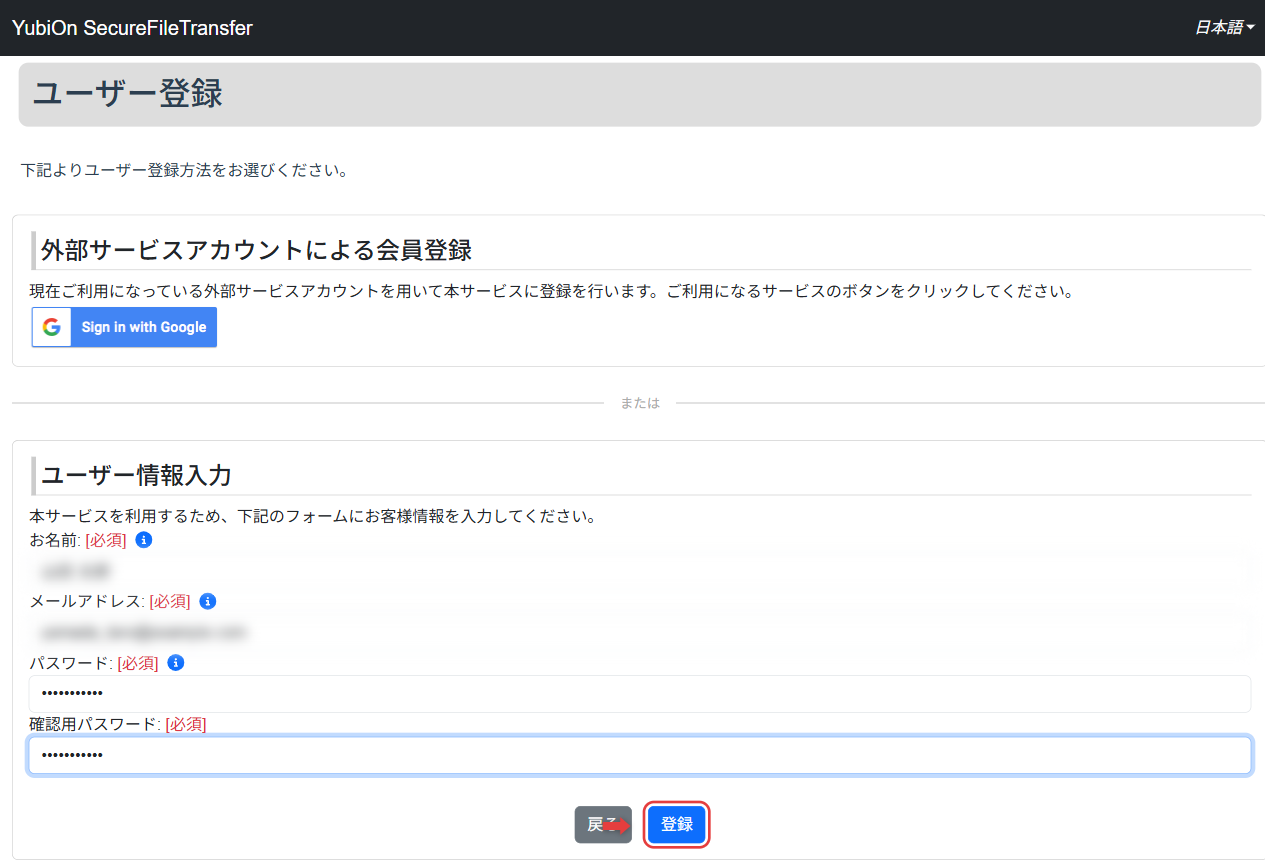Click the info icon beside パスワード
Screen dimensions: 1265x860
pos(175,662)
